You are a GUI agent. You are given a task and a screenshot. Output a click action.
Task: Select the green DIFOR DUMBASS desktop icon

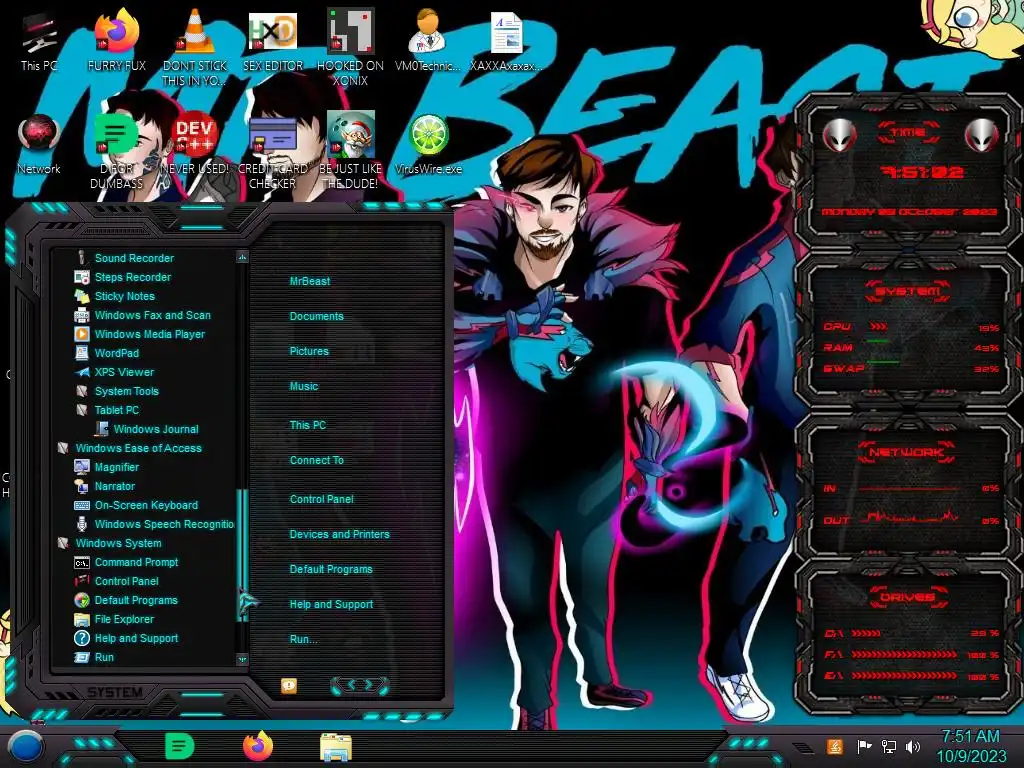pos(116,152)
